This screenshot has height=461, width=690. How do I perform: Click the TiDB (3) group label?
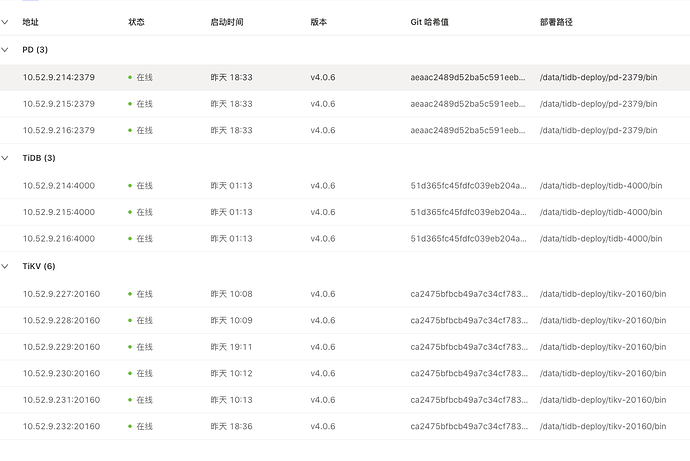pos(39,158)
